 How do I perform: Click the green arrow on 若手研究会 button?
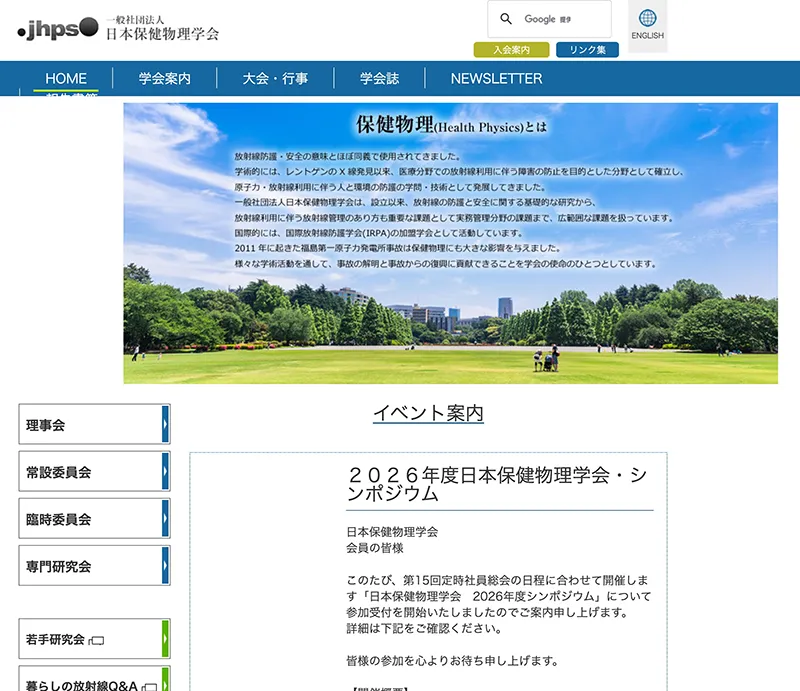click(165, 638)
